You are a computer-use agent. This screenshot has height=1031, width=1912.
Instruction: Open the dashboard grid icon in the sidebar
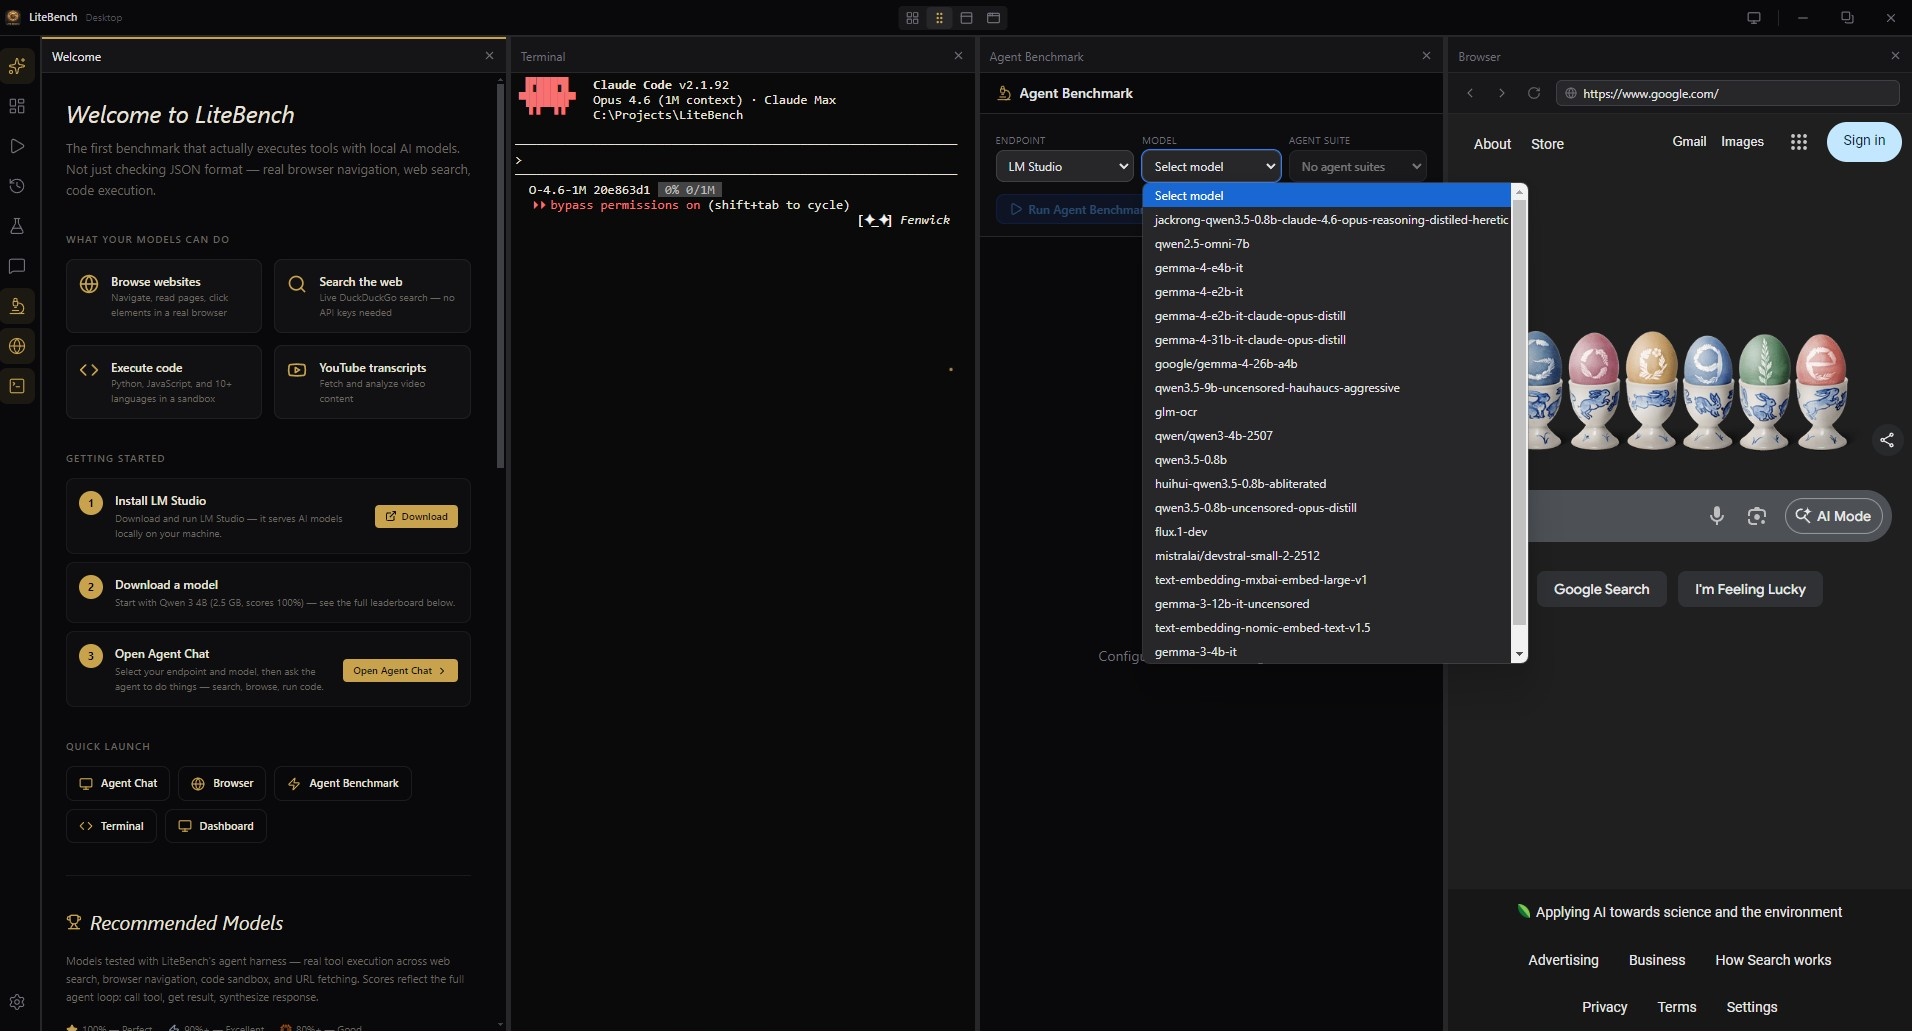coord(17,106)
